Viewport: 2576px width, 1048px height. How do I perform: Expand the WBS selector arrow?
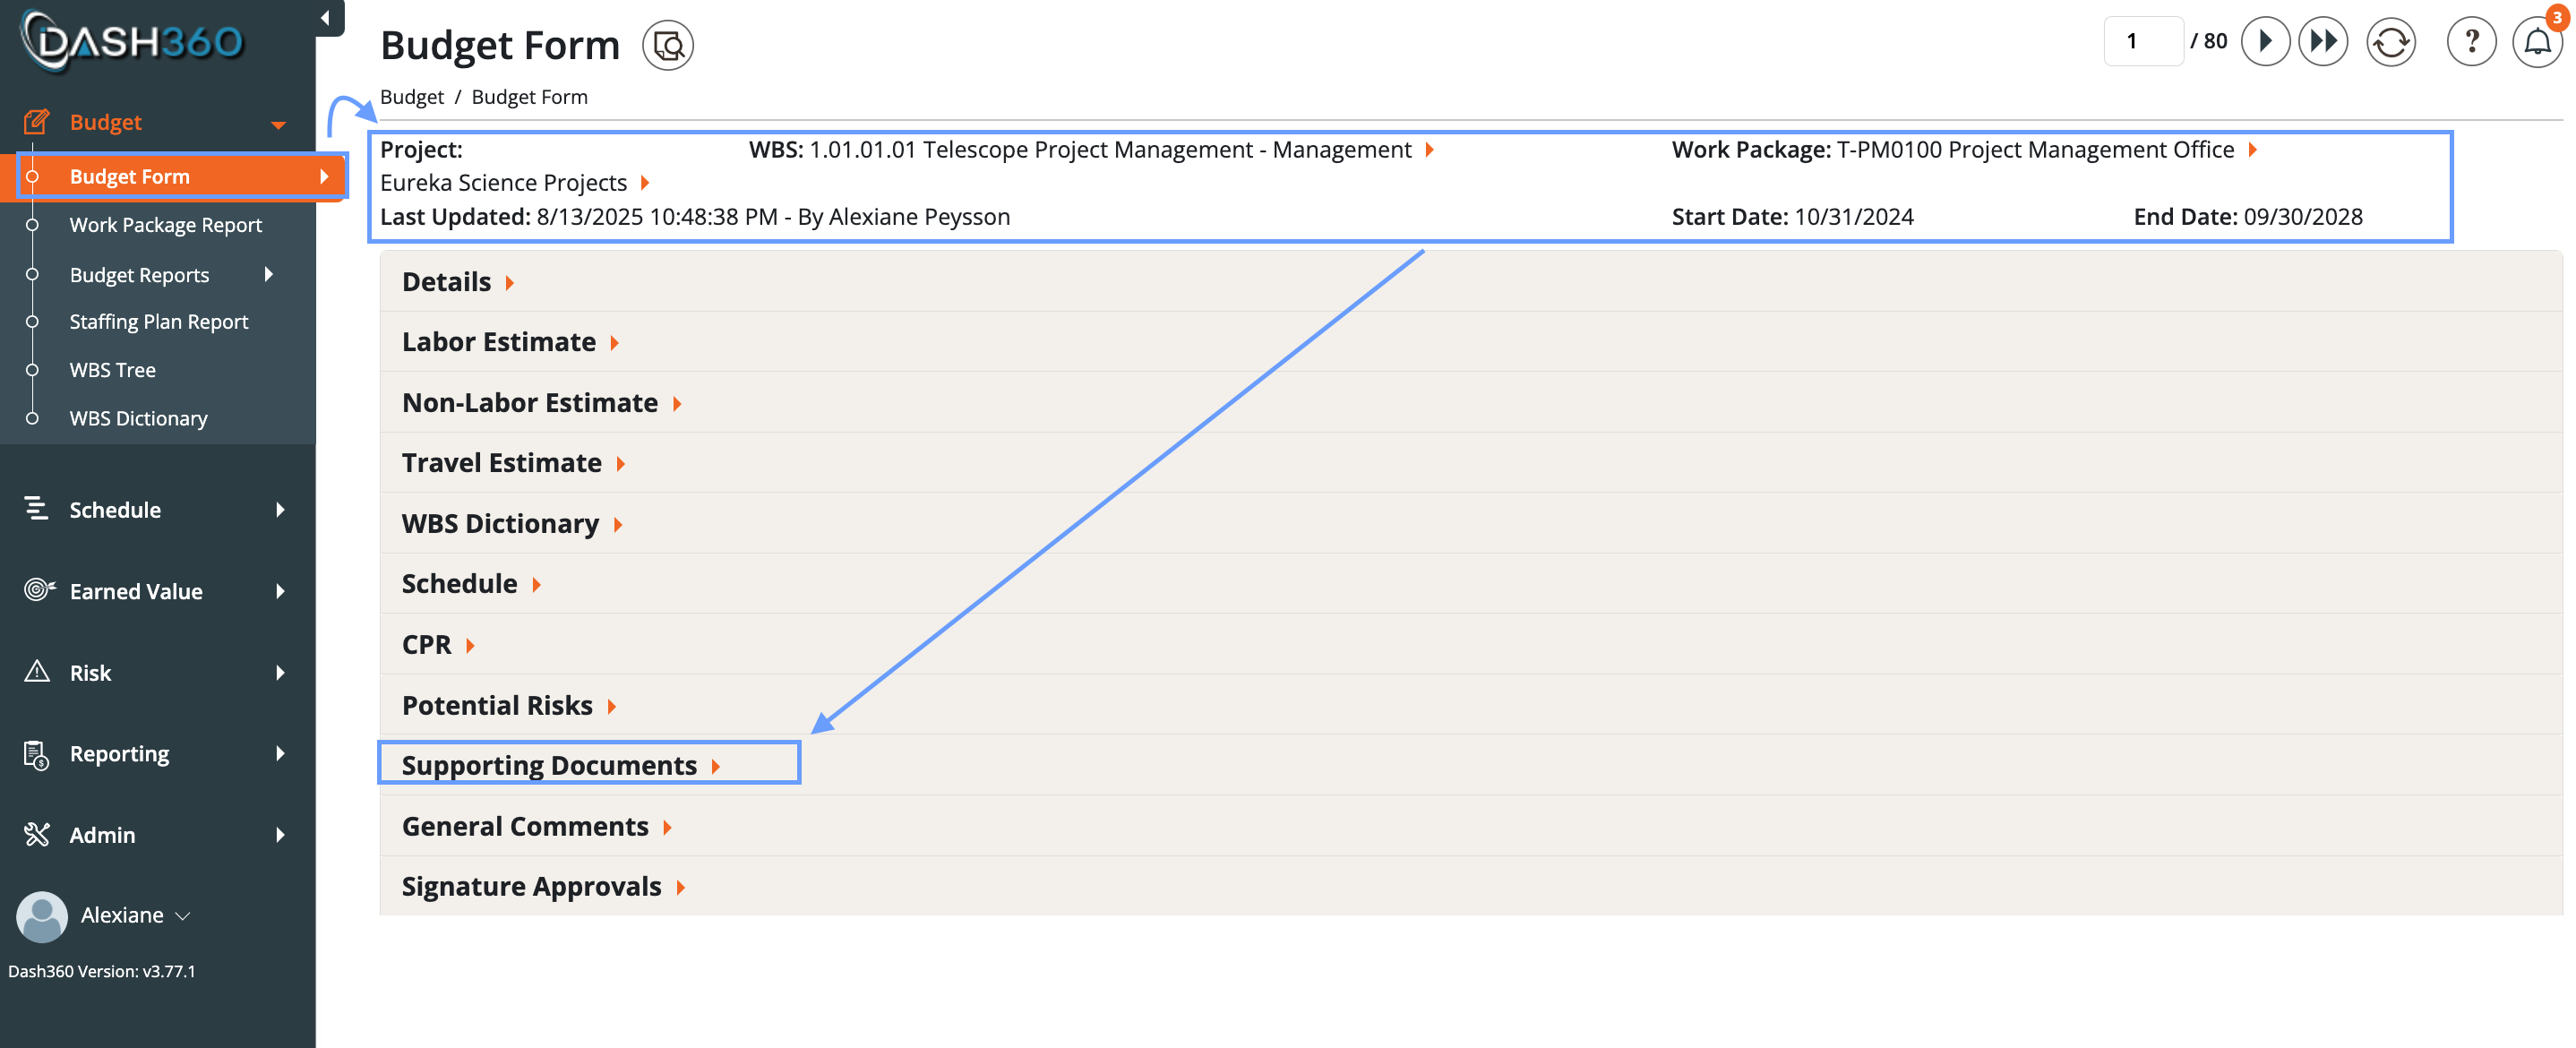1429,150
